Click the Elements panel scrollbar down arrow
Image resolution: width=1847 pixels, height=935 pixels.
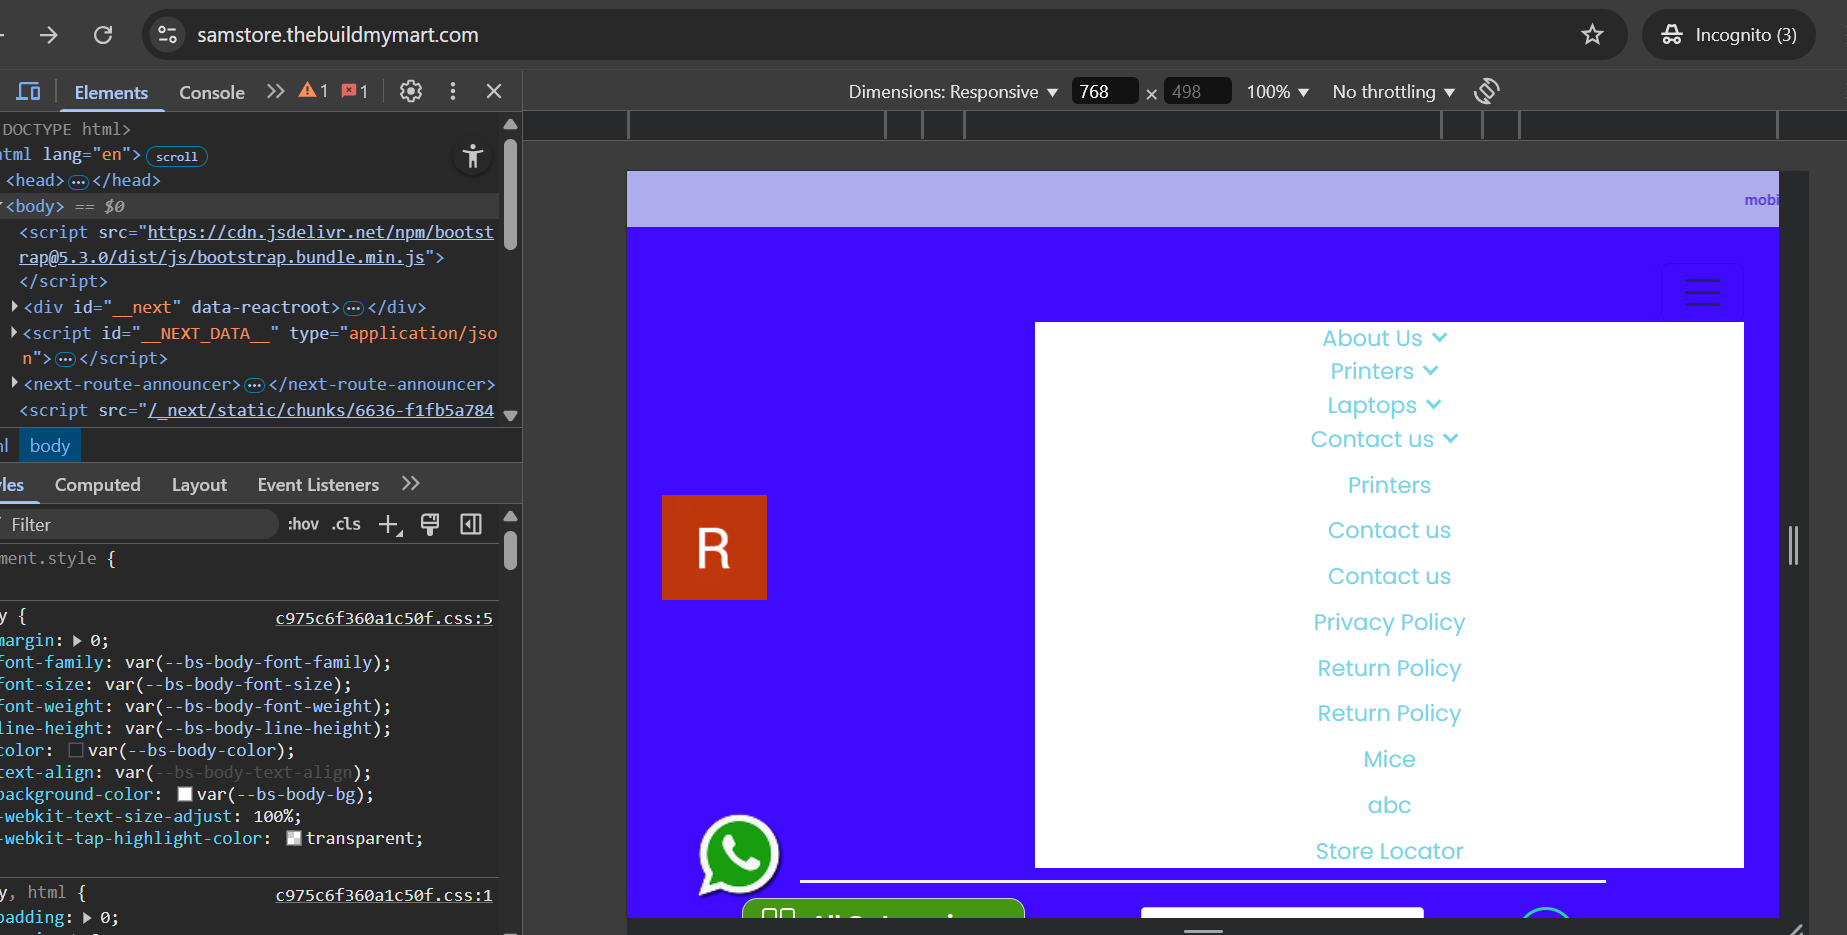click(x=510, y=415)
